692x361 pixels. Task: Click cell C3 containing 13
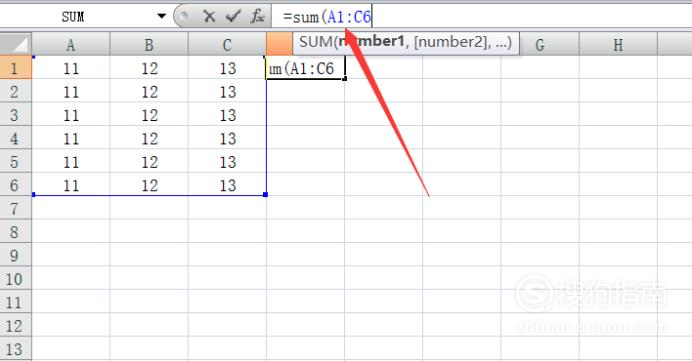[x=227, y=115]
